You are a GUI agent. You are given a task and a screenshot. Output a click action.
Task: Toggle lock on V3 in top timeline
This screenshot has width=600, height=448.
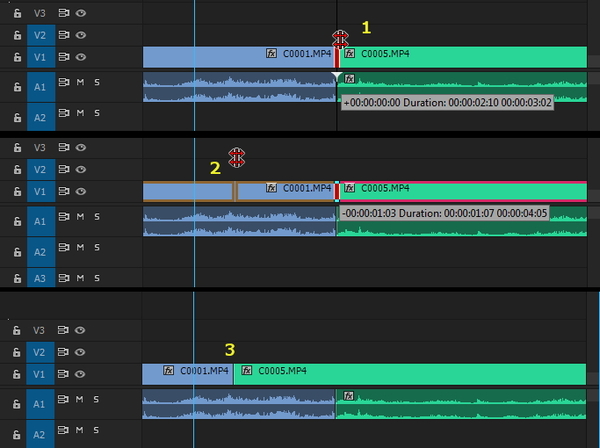tap(17, 13)
